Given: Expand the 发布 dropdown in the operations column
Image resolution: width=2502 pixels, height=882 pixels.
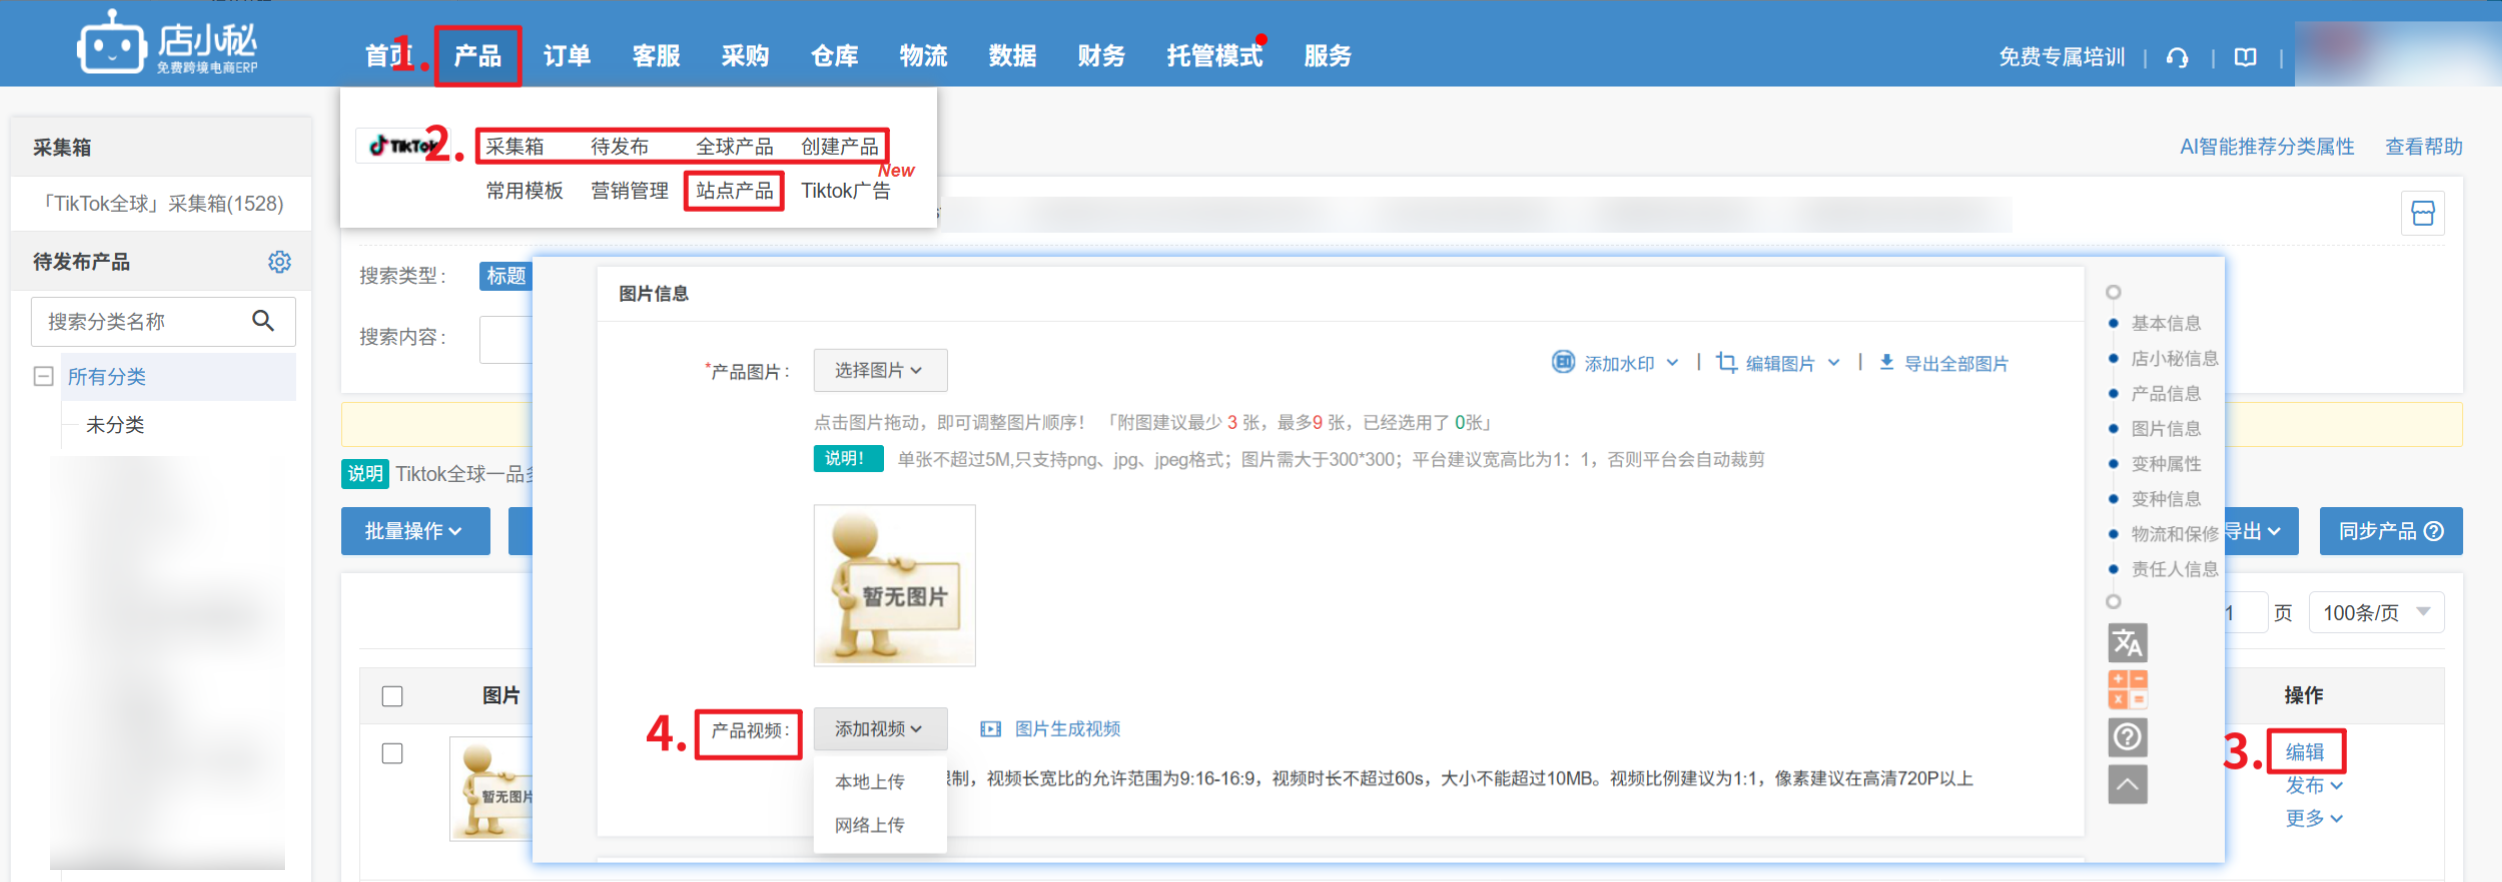Looking at the screenshot, I should [x=2314, y=786].
